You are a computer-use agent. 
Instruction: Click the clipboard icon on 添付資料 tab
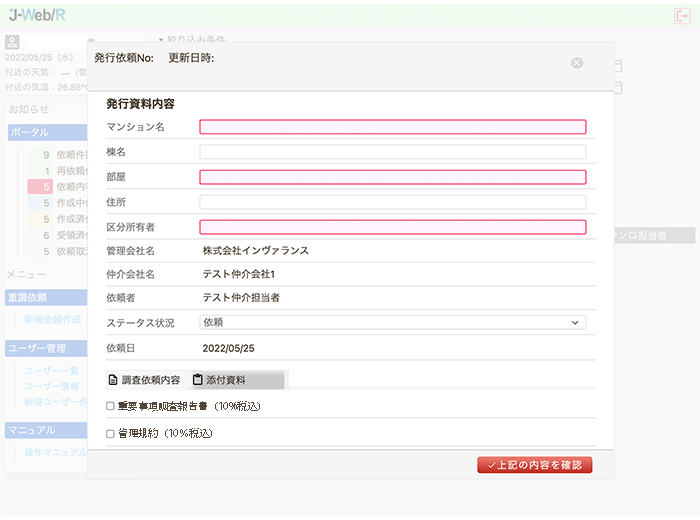pyautogui.click(x=197, y=380)
